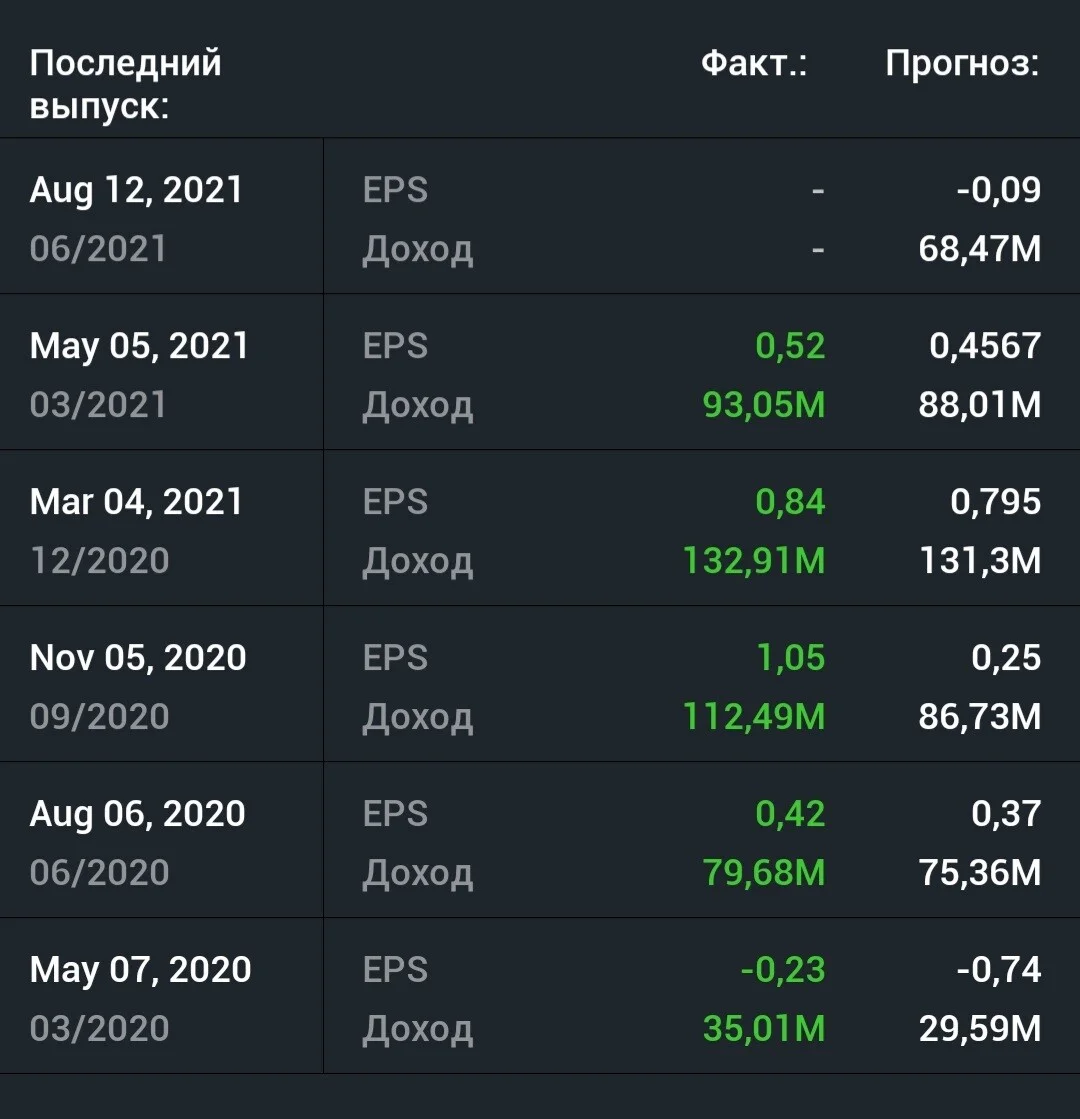The width and height of the screenshot is (1080, 1119).
Task: Click forecast revenue 68,47M
Action: (x=979, y=249)
